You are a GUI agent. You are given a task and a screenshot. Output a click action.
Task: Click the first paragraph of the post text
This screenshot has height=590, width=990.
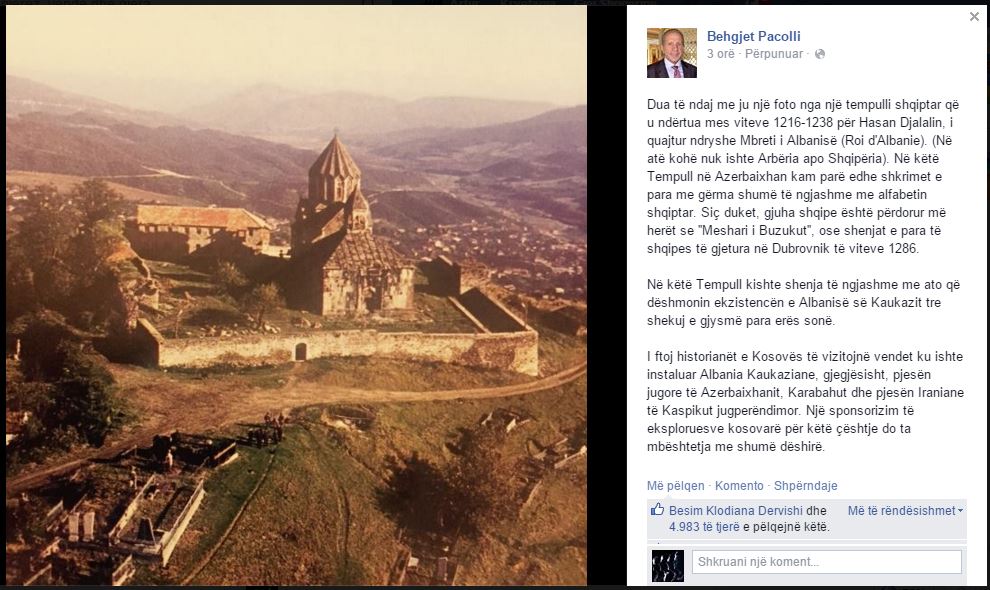[x=802, y=176]
